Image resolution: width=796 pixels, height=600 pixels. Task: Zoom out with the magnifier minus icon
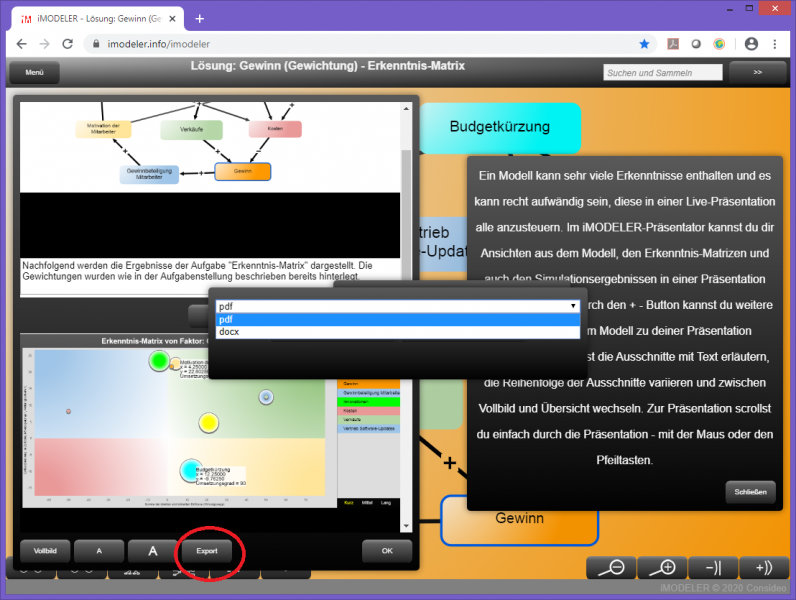tap(612, 568)
